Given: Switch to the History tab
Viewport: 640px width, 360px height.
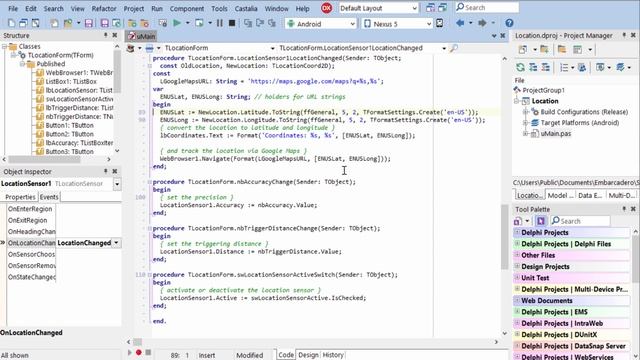Looking at the screenshot, I should coord(333,355).
